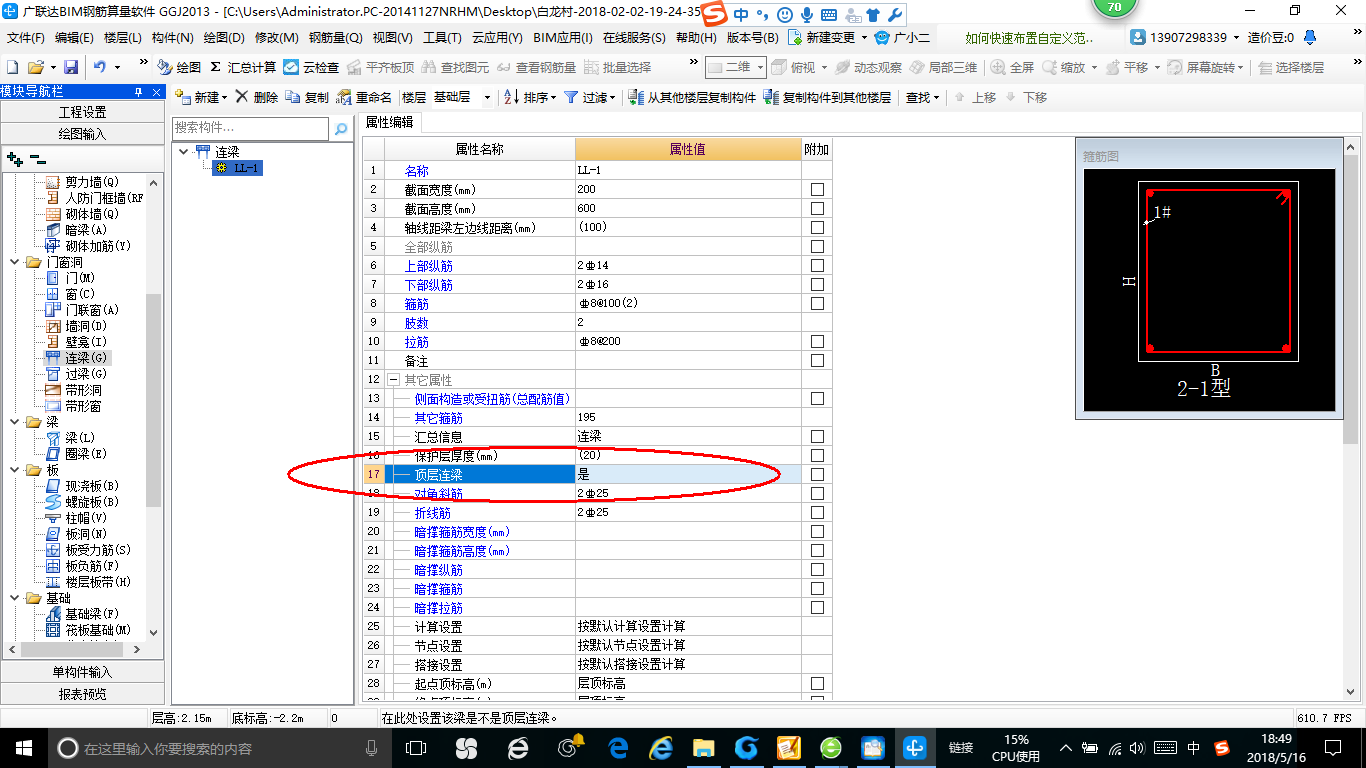
Task: Click 从其他楼层复制构件 button
Action: pos(692,97)
